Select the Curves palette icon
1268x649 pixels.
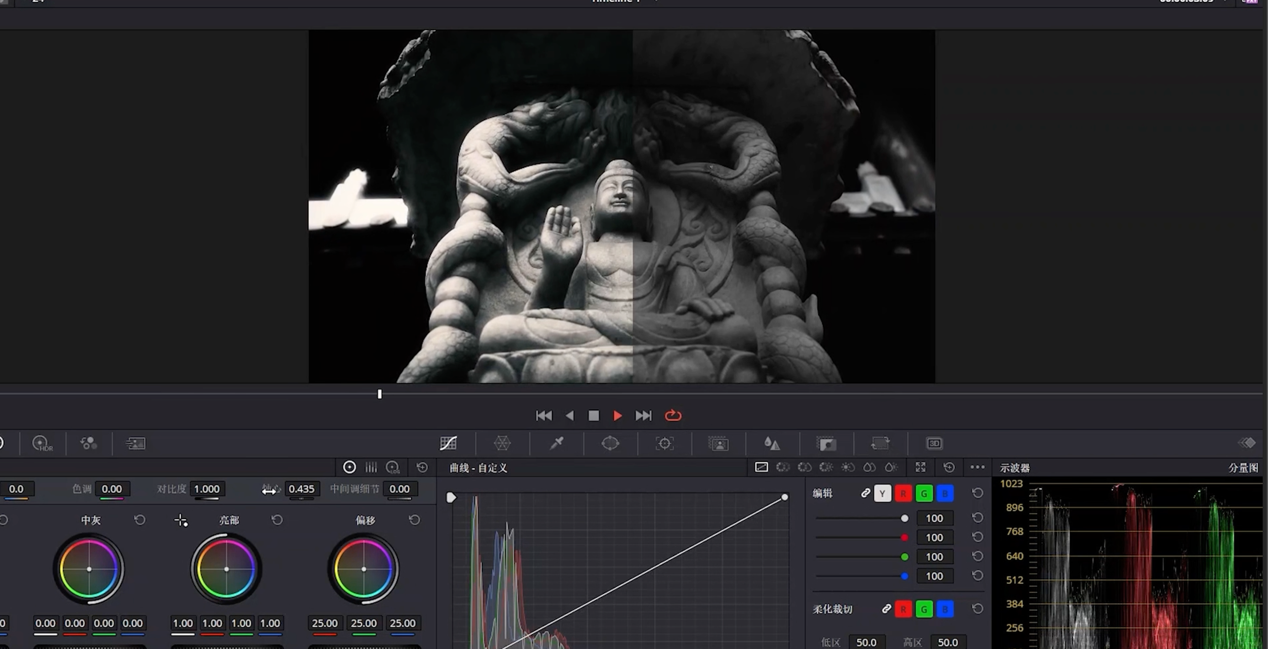point(448,443)
